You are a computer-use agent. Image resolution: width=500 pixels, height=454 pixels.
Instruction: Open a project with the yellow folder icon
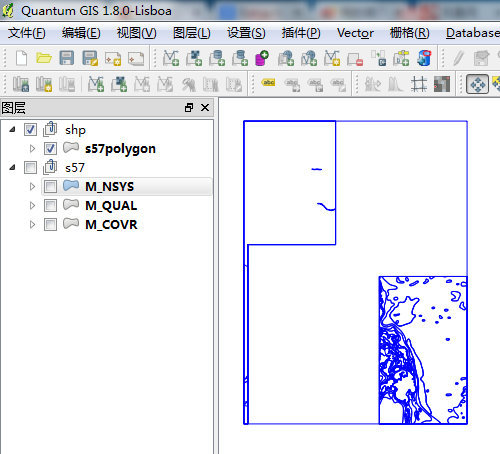point(44,58)
